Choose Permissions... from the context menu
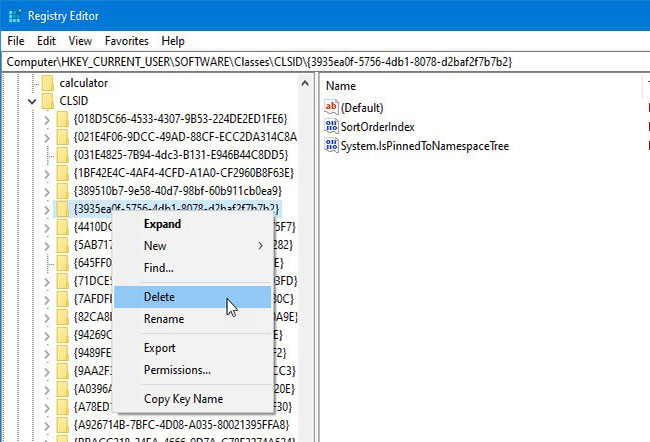 (177, 370)
